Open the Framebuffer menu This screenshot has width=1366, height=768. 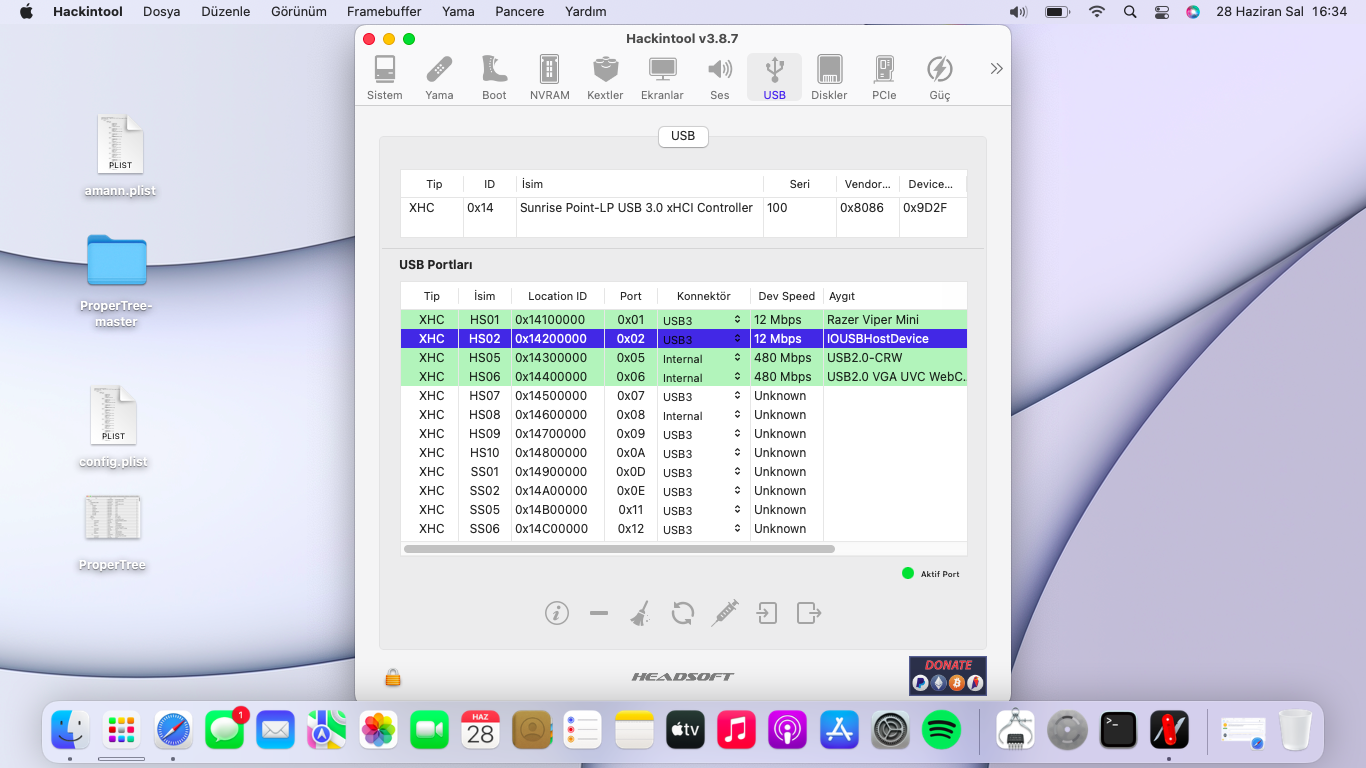point(384,12)
